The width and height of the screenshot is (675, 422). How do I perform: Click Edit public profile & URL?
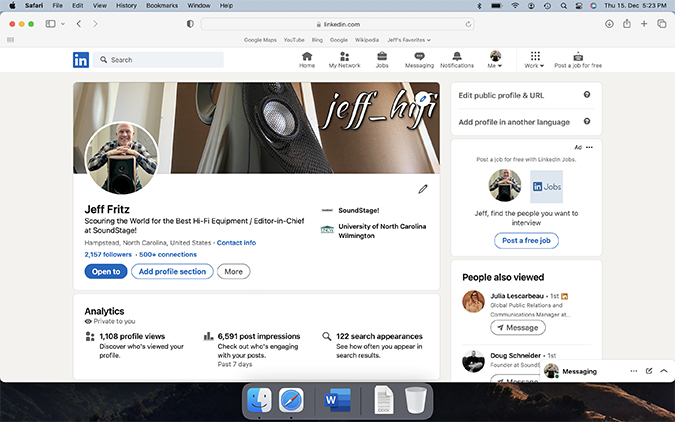(x=501, y=95)
